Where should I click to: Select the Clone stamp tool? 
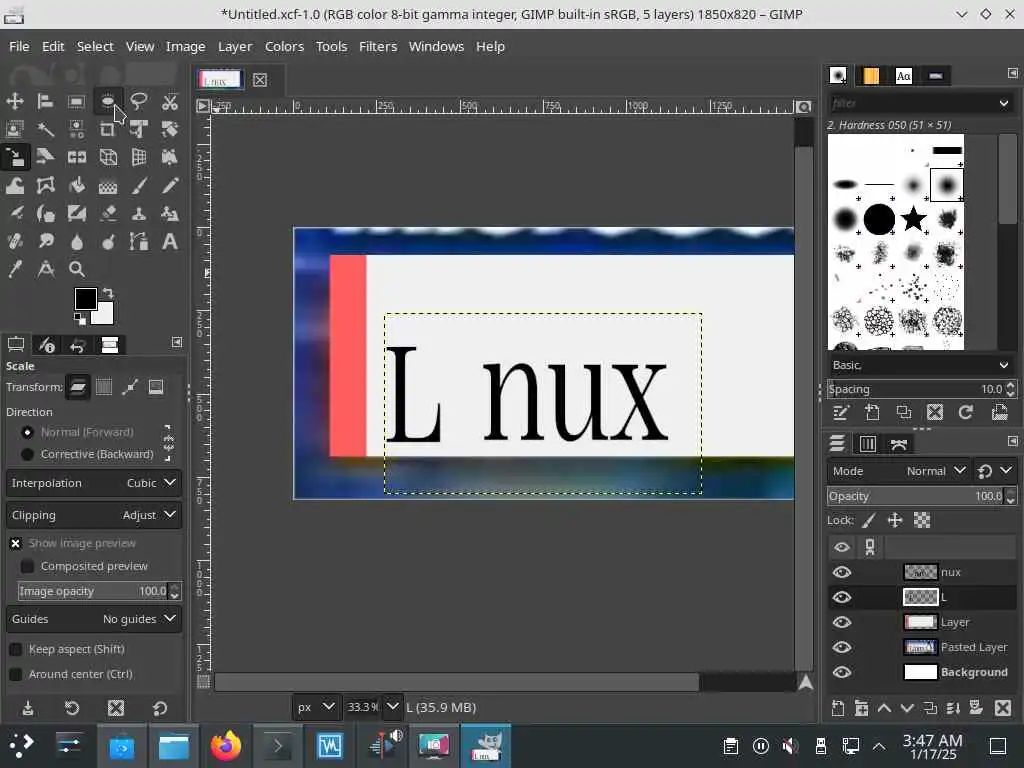pyautogui.click(x=138, y=214)
